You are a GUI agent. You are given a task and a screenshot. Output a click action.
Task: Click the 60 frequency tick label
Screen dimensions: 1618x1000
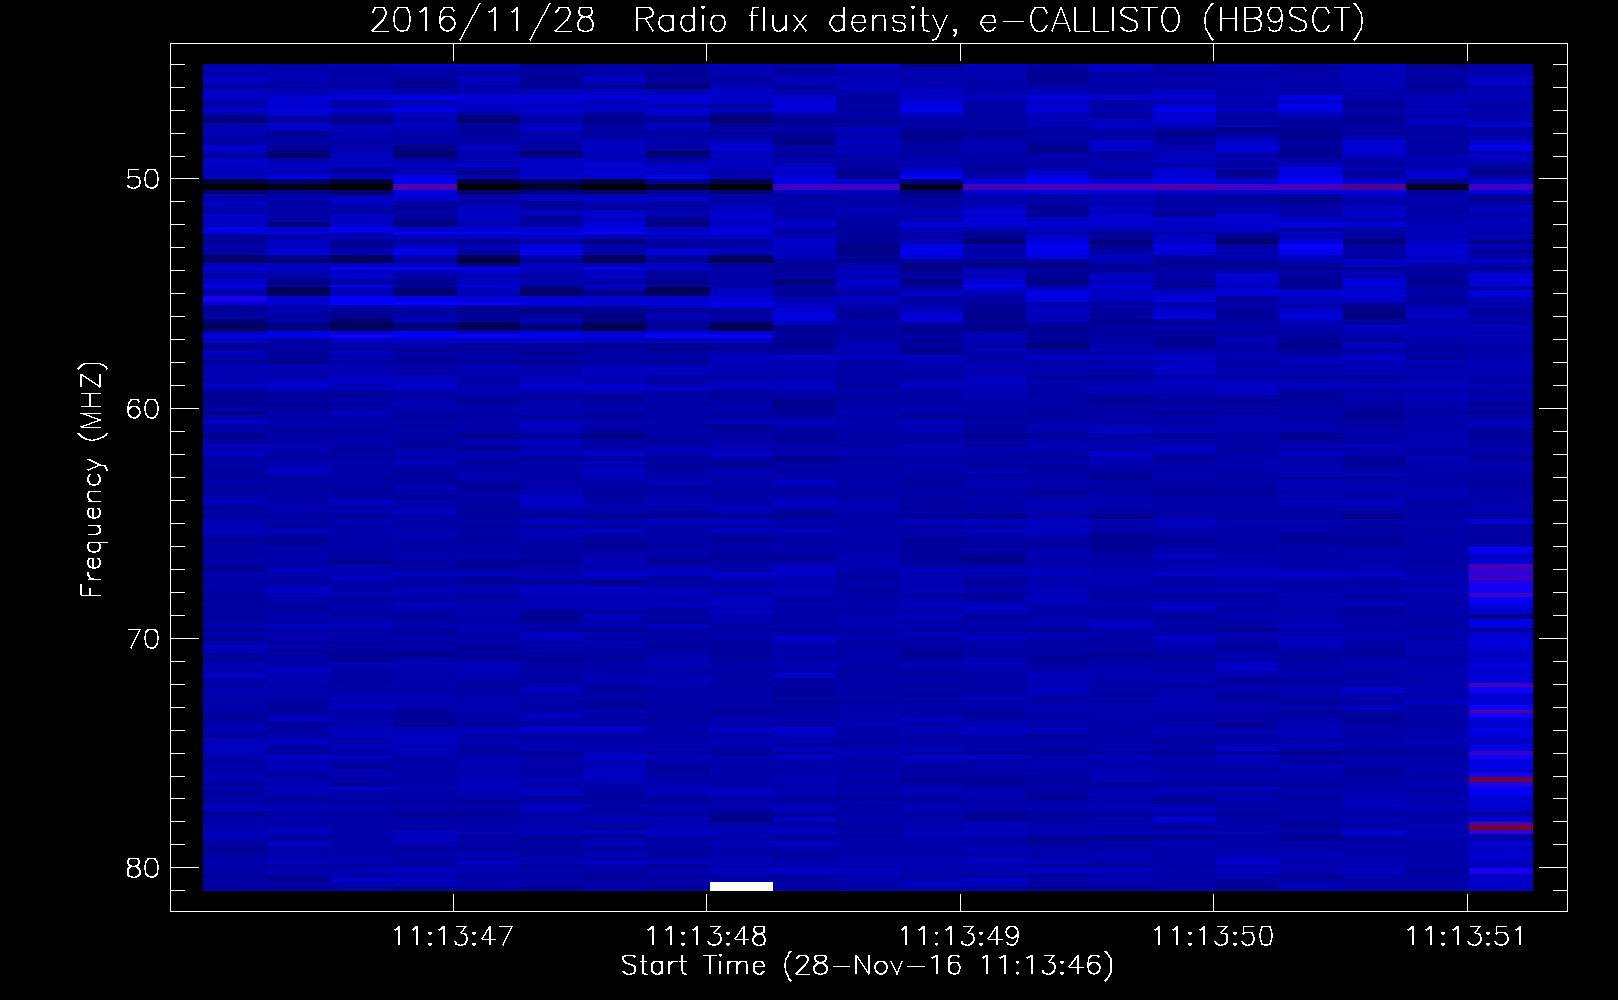click(143, 409)
